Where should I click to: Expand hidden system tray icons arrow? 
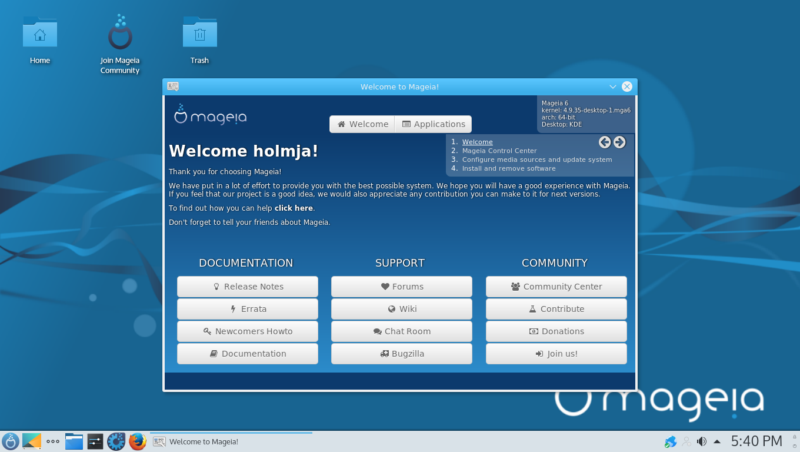(717, 442)
